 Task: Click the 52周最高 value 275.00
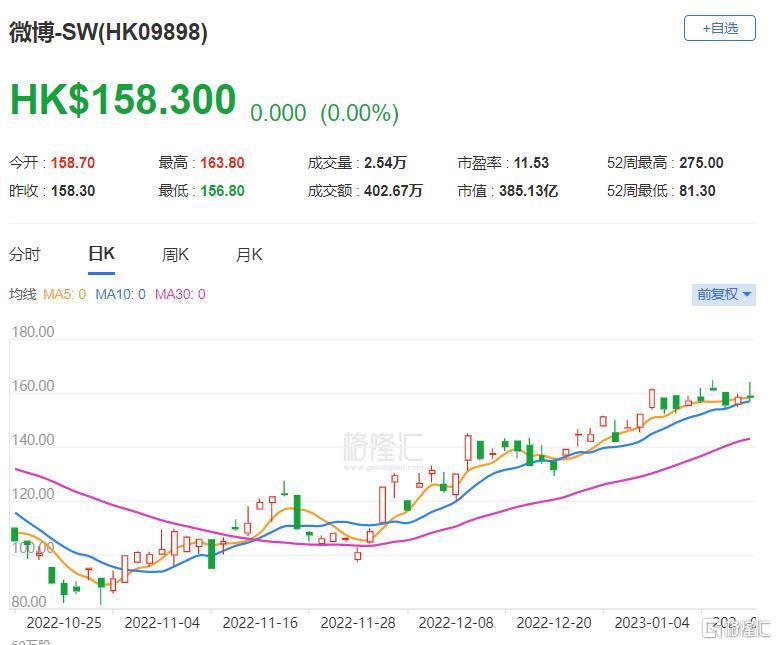tap(701, 162)
